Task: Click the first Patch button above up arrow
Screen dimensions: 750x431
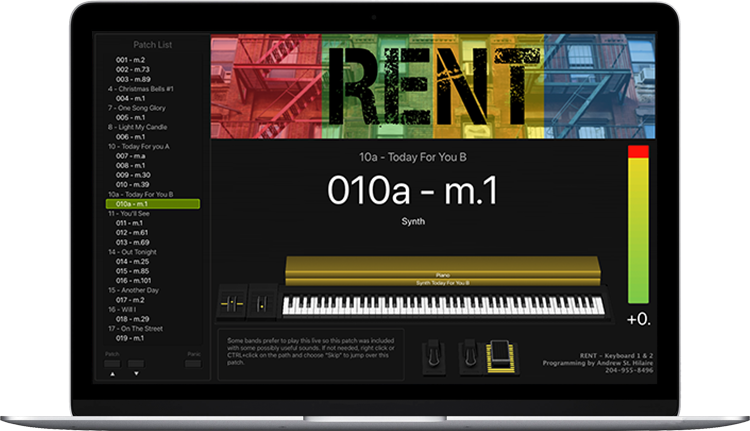Action: tap(112, 364)
